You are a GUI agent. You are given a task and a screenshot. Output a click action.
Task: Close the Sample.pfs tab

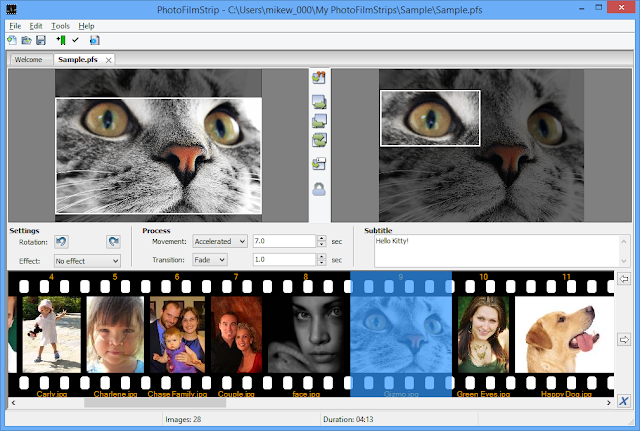108,60
